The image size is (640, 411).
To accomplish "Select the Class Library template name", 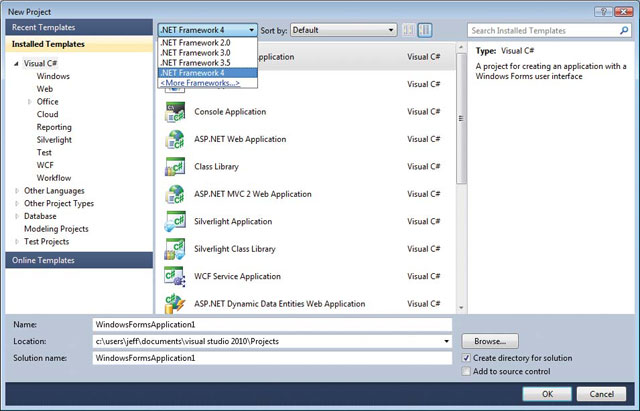I will (x=216, y=167).
